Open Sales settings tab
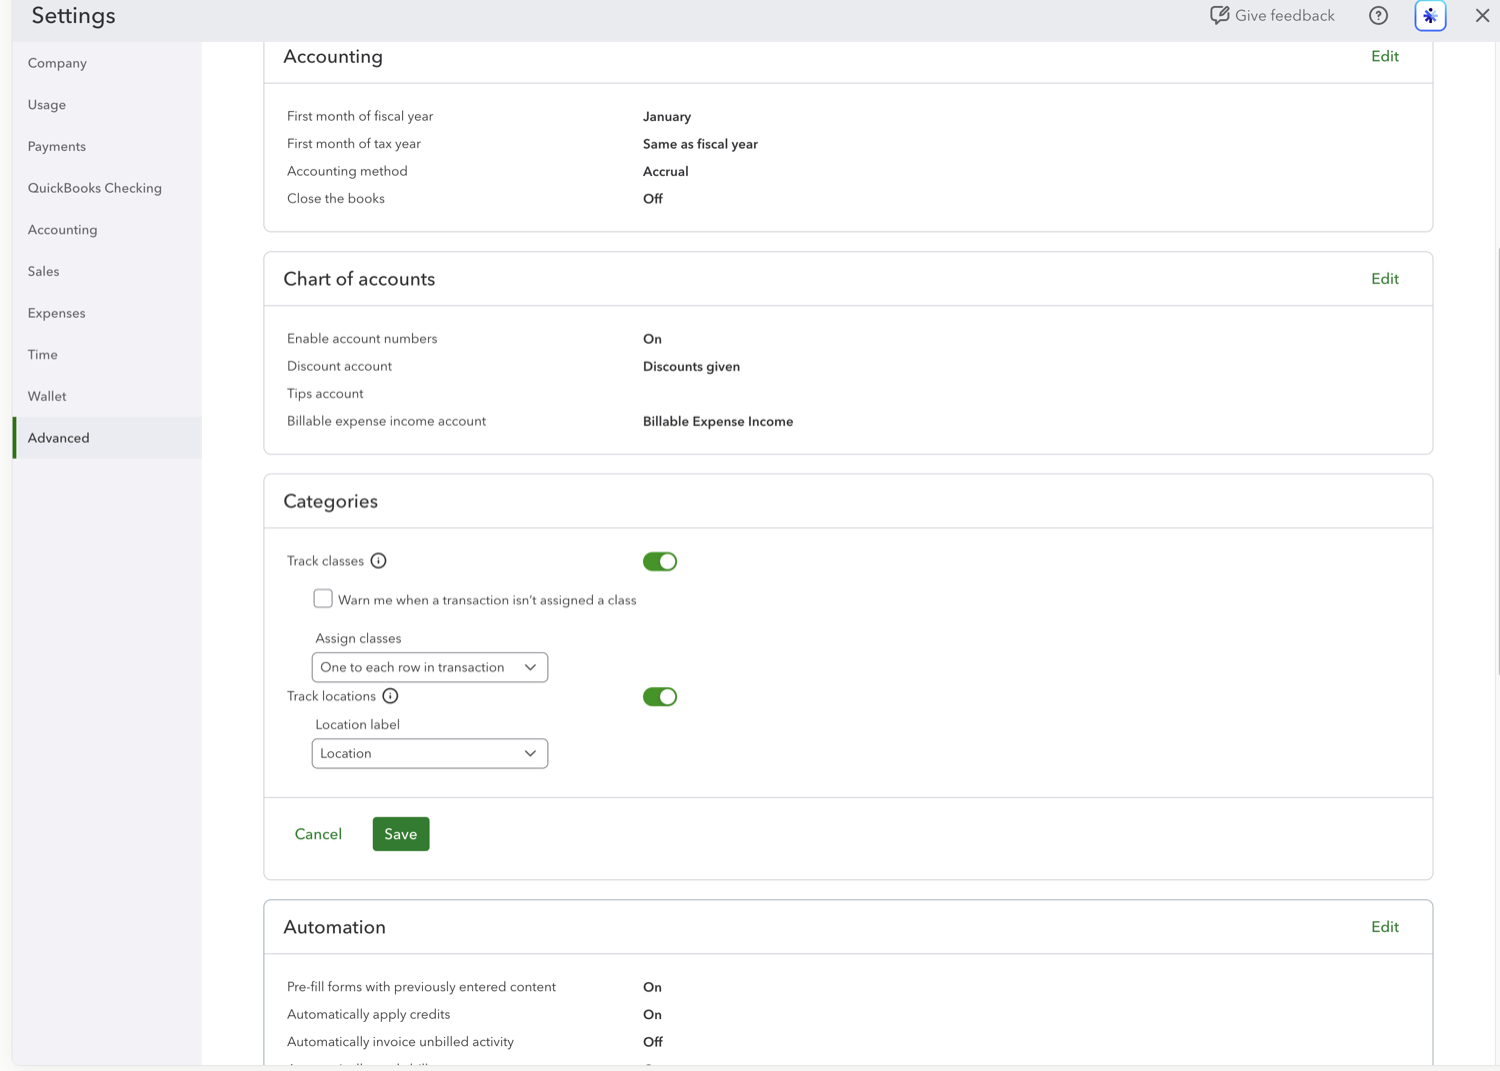The width and height of the screenshot is (1500, 1071). [107, 271]
